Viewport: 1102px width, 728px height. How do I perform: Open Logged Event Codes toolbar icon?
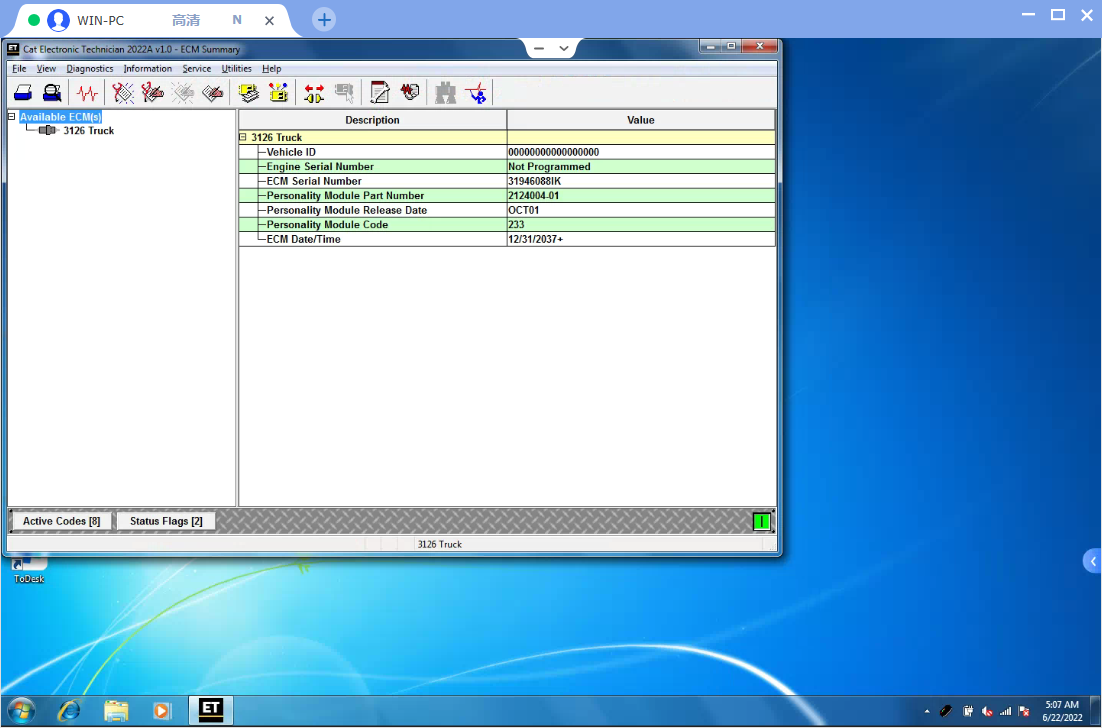212,93
